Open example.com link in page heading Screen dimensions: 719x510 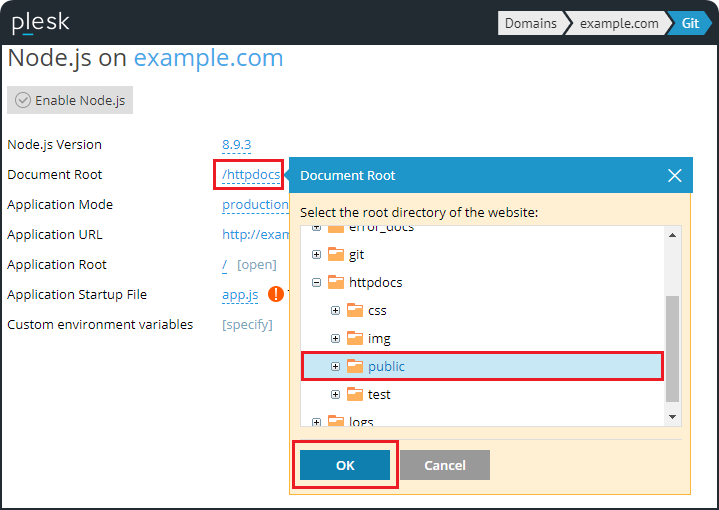point(209,58)
